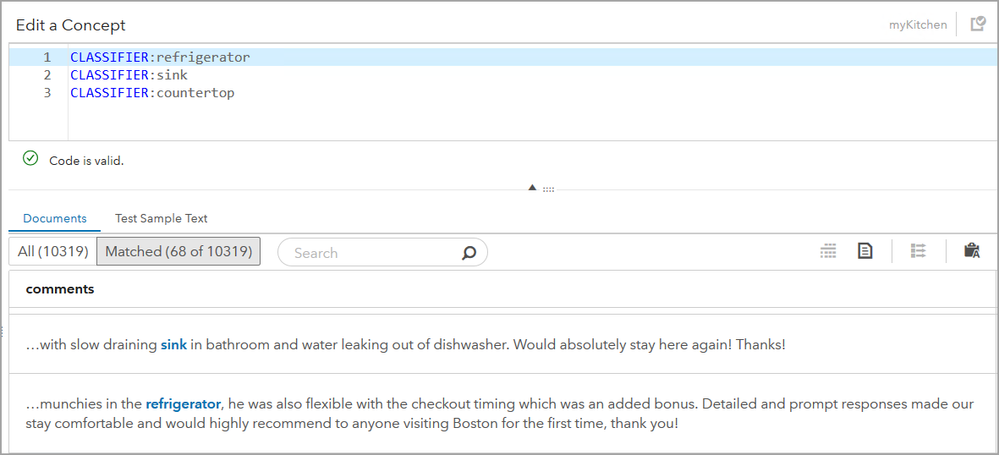Click the clipboard text icon
Screen dimensions: 999x455
[x=971, y=252]
